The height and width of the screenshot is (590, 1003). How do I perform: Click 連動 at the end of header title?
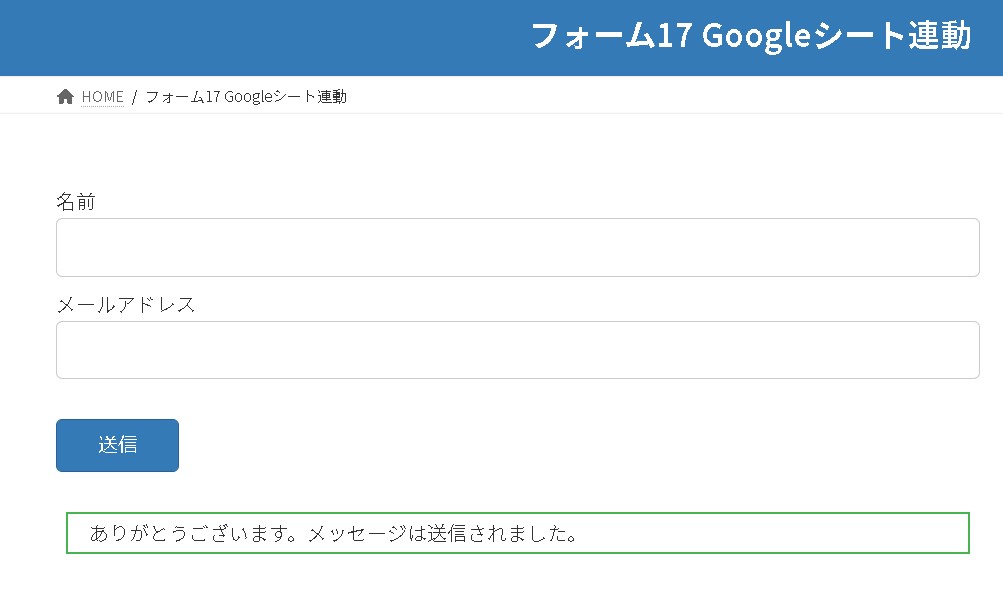tap(940, 37)
